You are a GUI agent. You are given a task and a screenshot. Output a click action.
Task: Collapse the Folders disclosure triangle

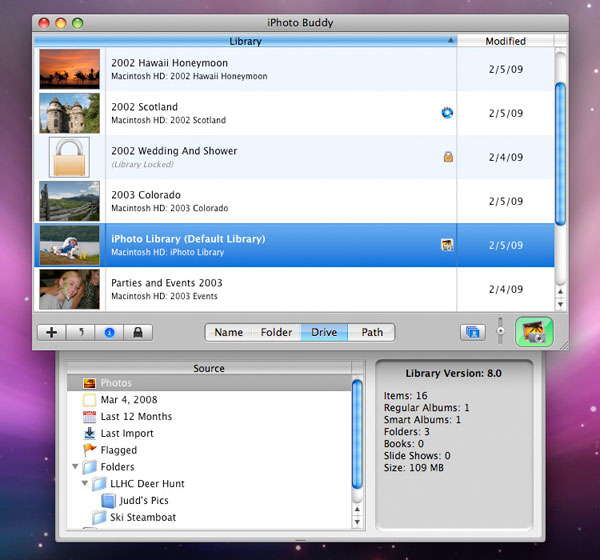[x=75, y=467]
